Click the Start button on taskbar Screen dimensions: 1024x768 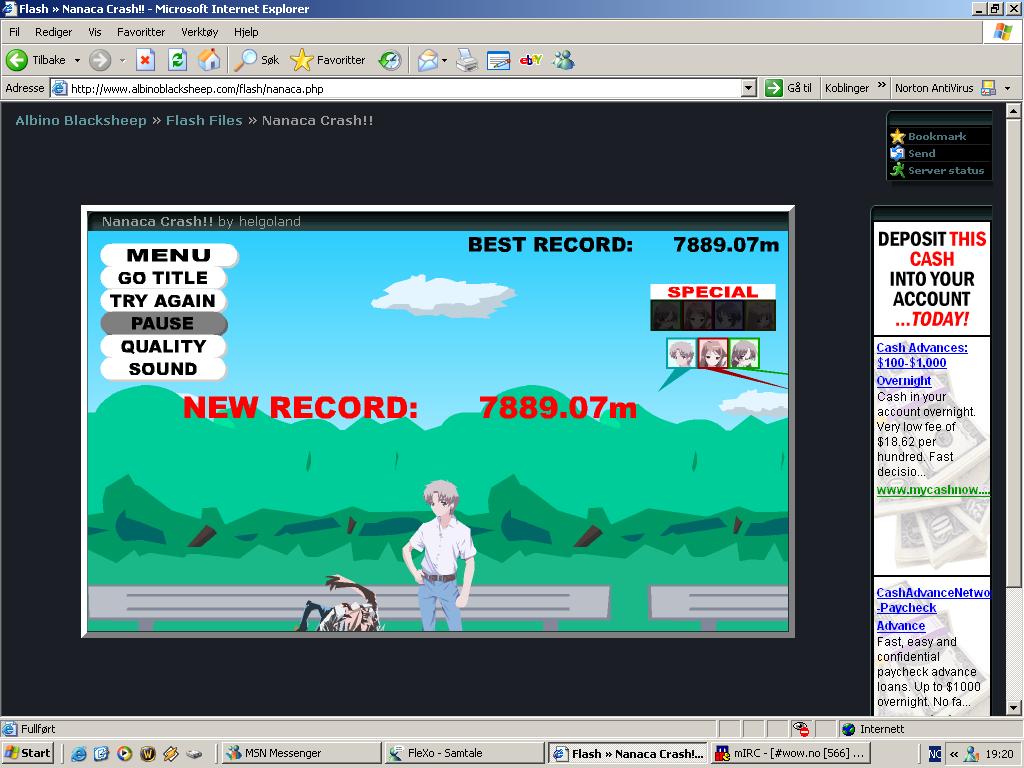[27, 753]
